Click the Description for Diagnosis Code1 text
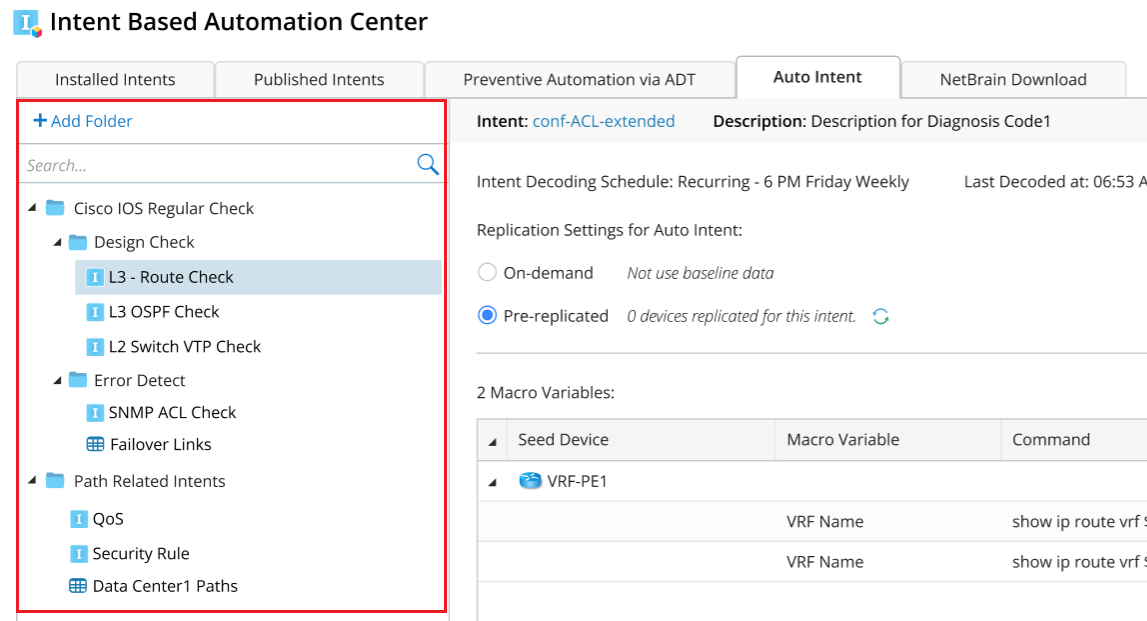Viewport: 1147px width, 621px height. tap(930, 121)
